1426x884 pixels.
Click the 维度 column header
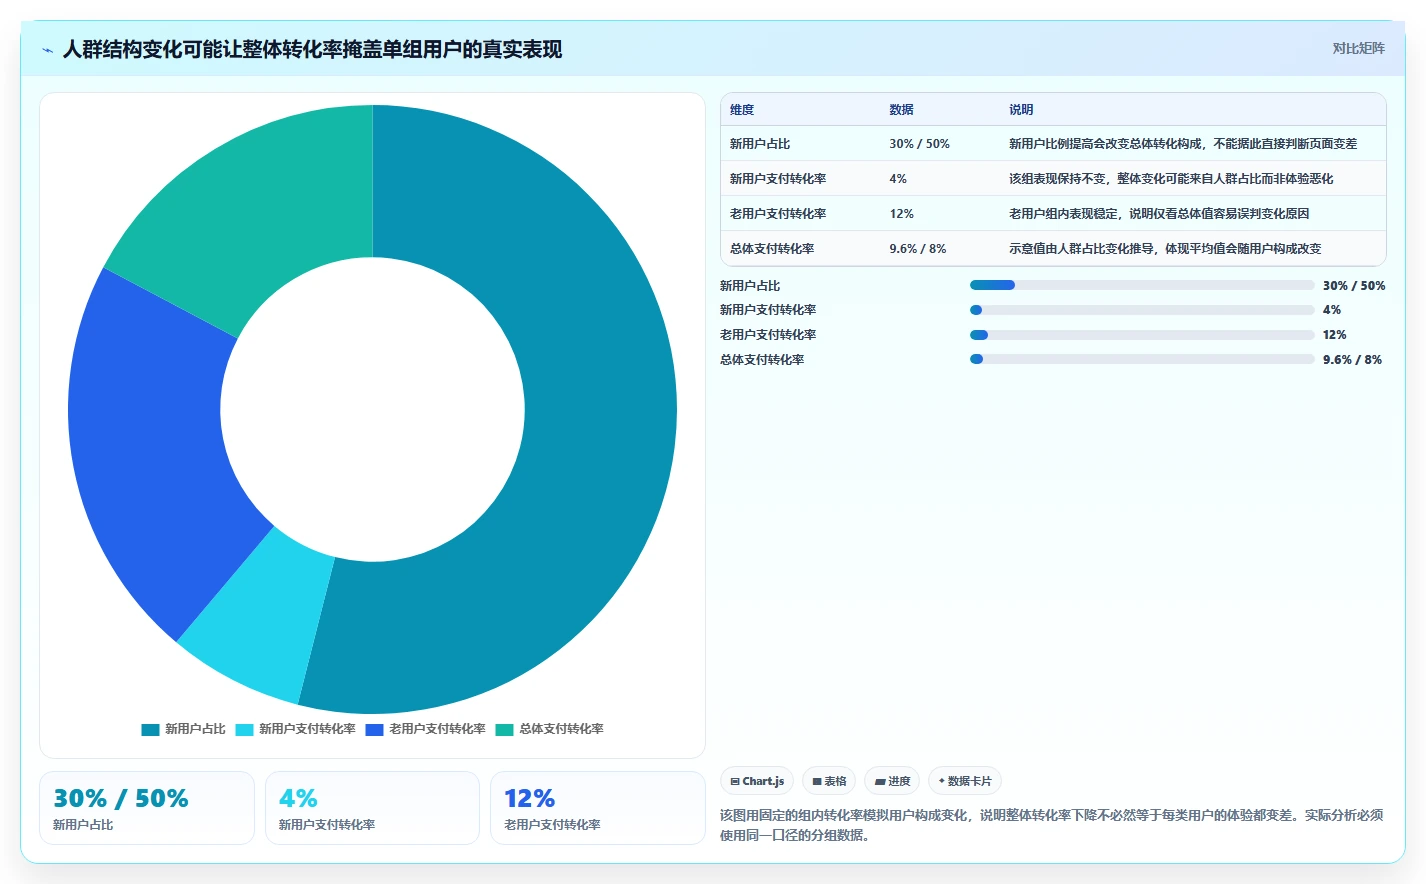click(x=742, y=110)
